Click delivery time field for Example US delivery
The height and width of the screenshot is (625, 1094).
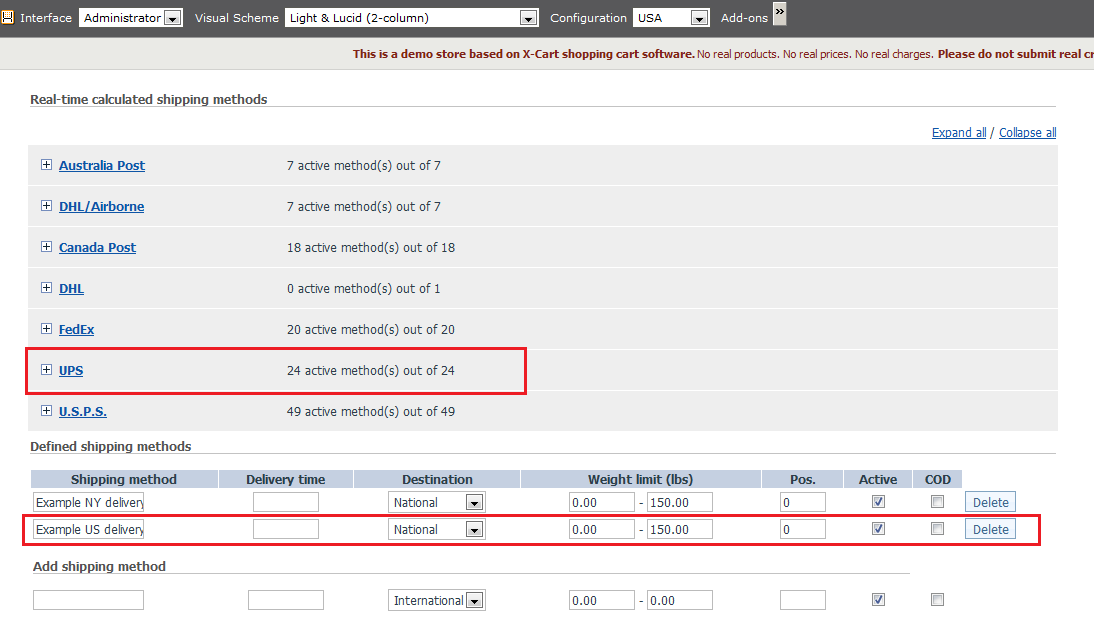(285, 529)
